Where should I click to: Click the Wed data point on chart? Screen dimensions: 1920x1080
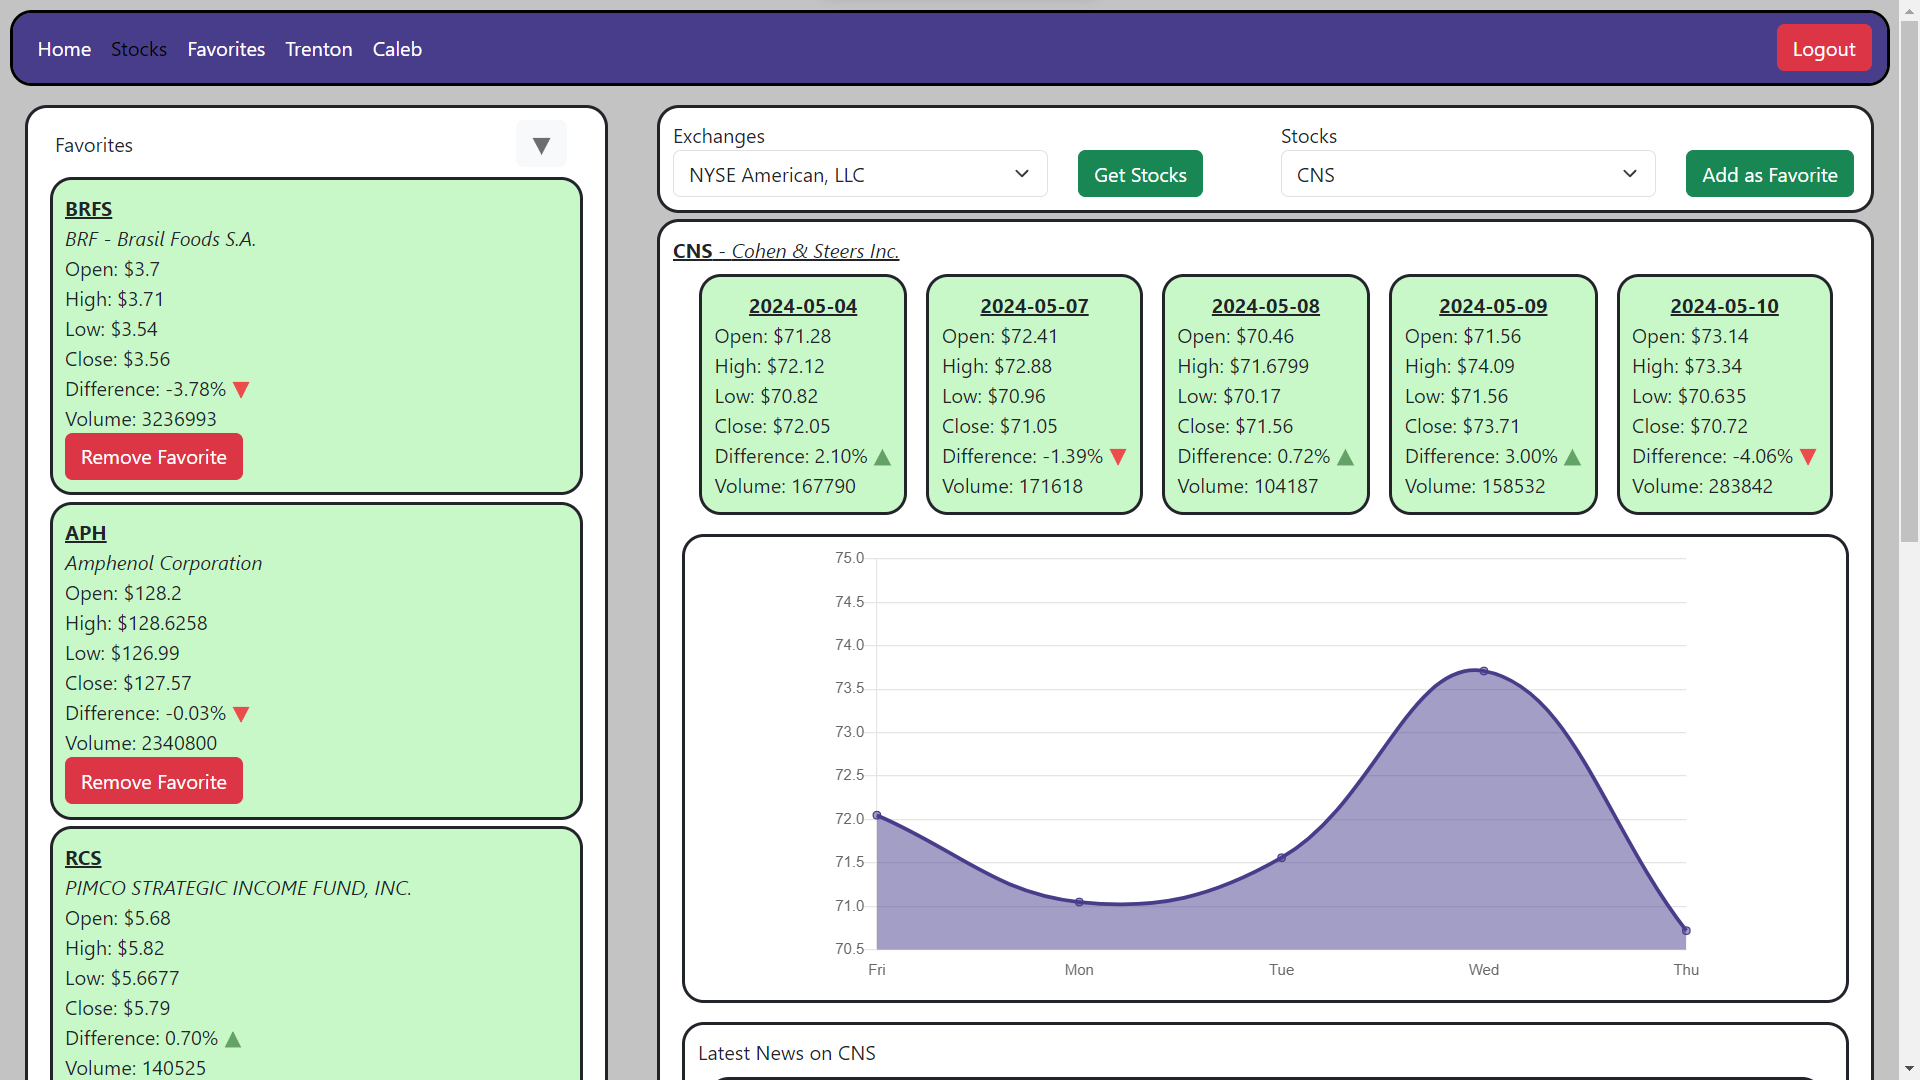(x=1484, y=671)
